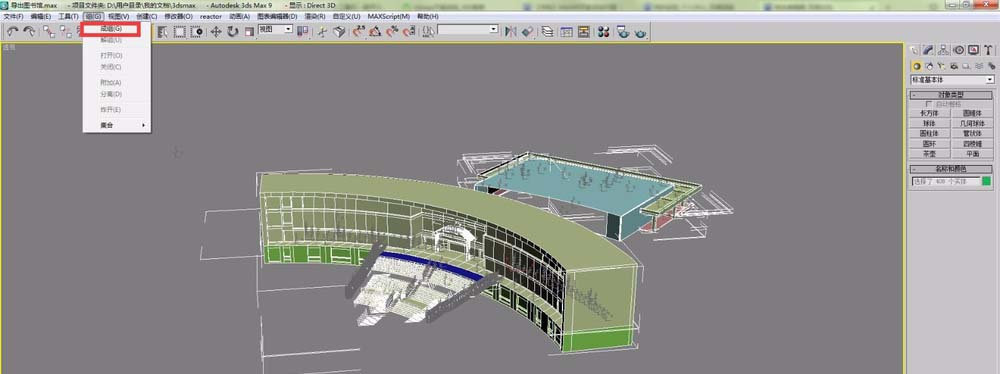Image resolution: width=1000 pixels, height=374 pixels.
Task: Open Schematic View from toolbar
Action: pyautogui.click(x=584, y=31)
